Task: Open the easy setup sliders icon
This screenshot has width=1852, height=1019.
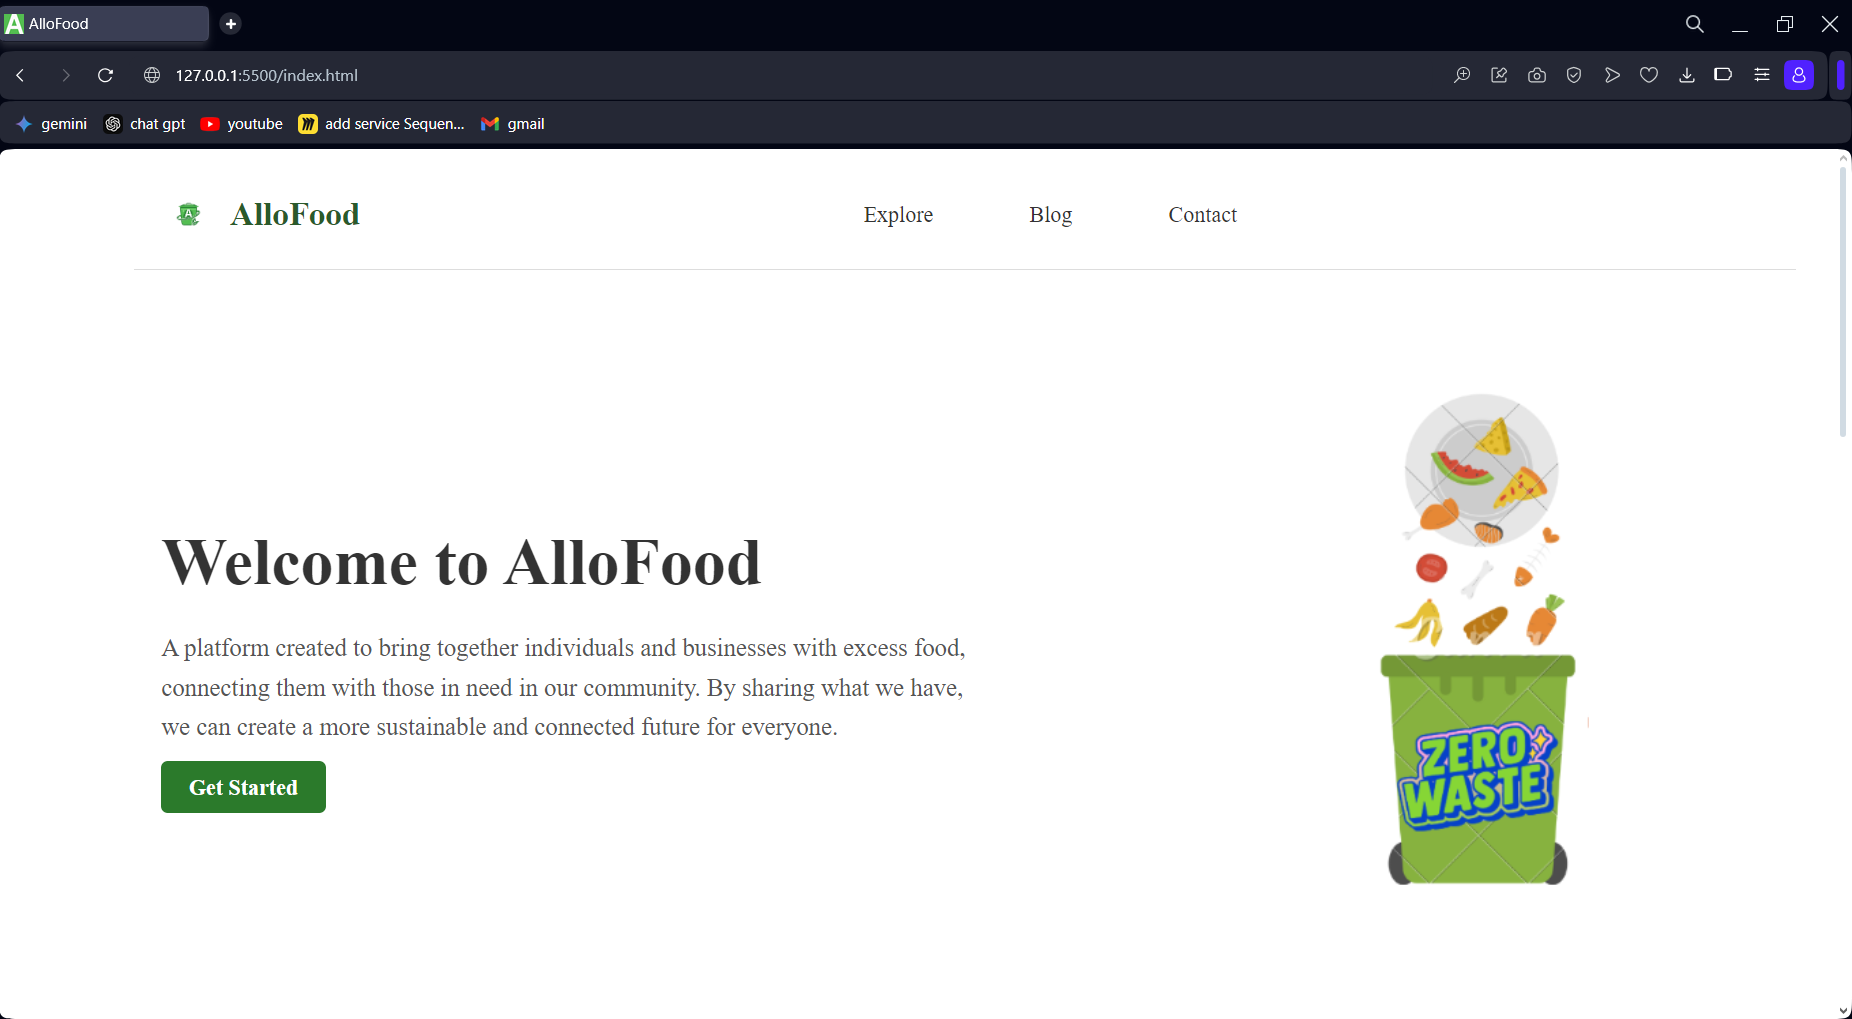Action: click(1762, 75)
